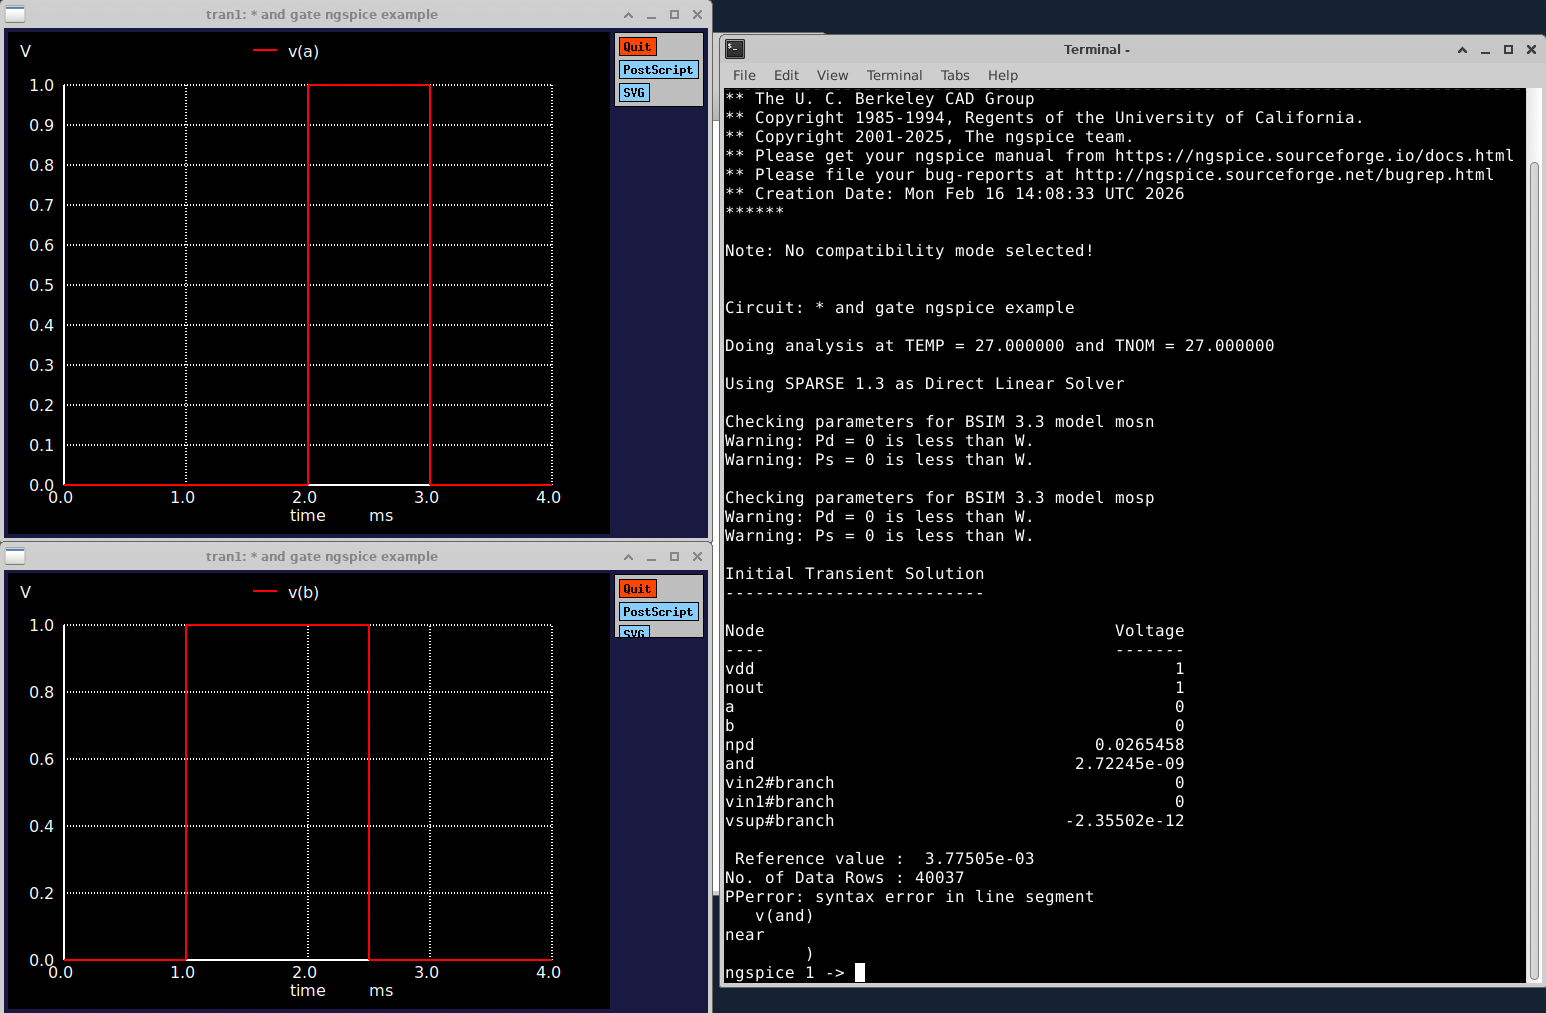Open the Terminal menu in the menu bar
The height and width of the screenshot is (1013, 1546).
(894, 75)
